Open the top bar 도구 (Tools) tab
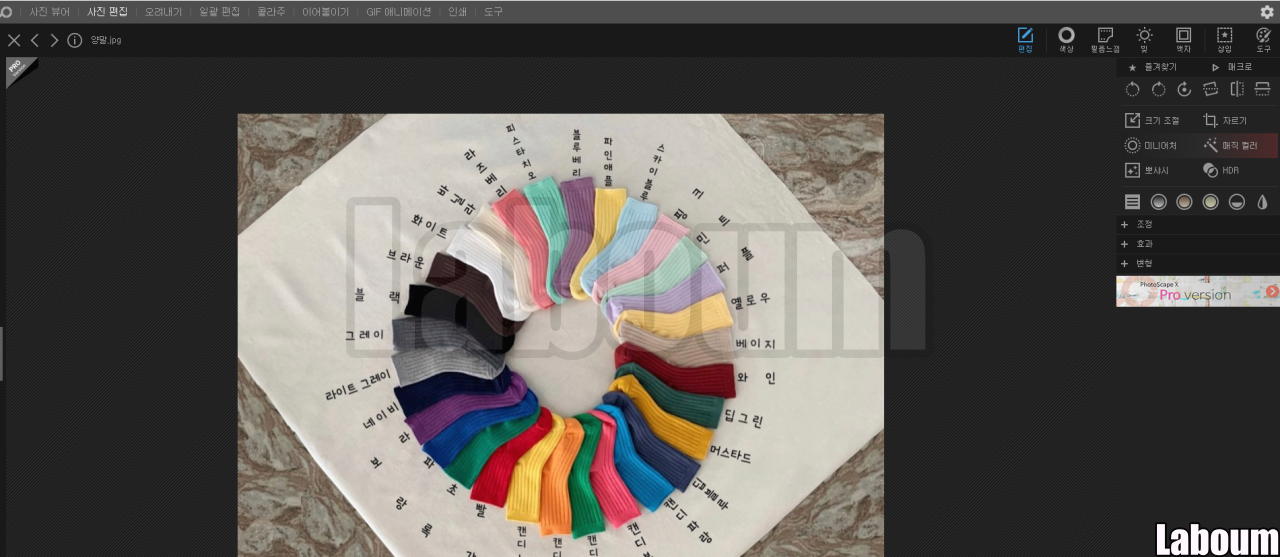The width and height of the screenshot is (1280, 557). click(493, 12)
